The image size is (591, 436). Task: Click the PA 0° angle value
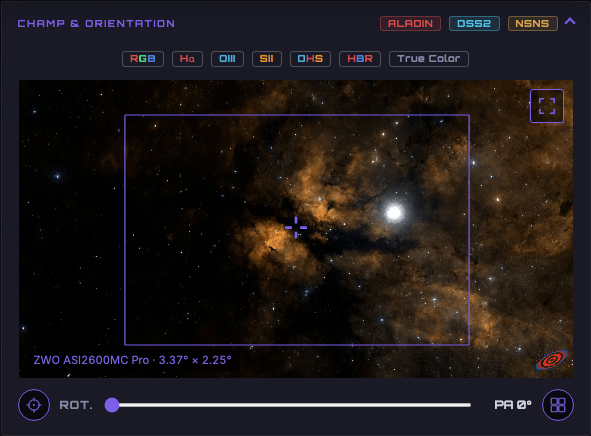pos(513,405)
